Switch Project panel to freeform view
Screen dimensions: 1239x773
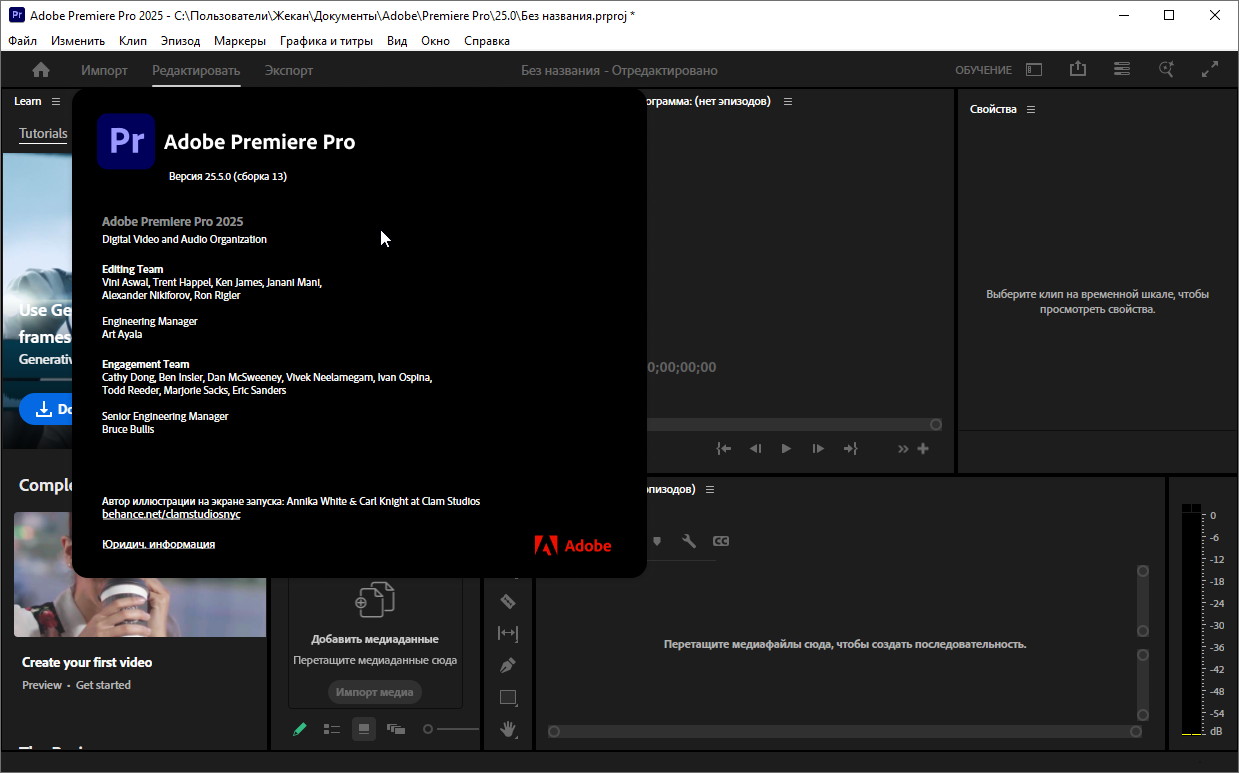[x=396, y=729]
